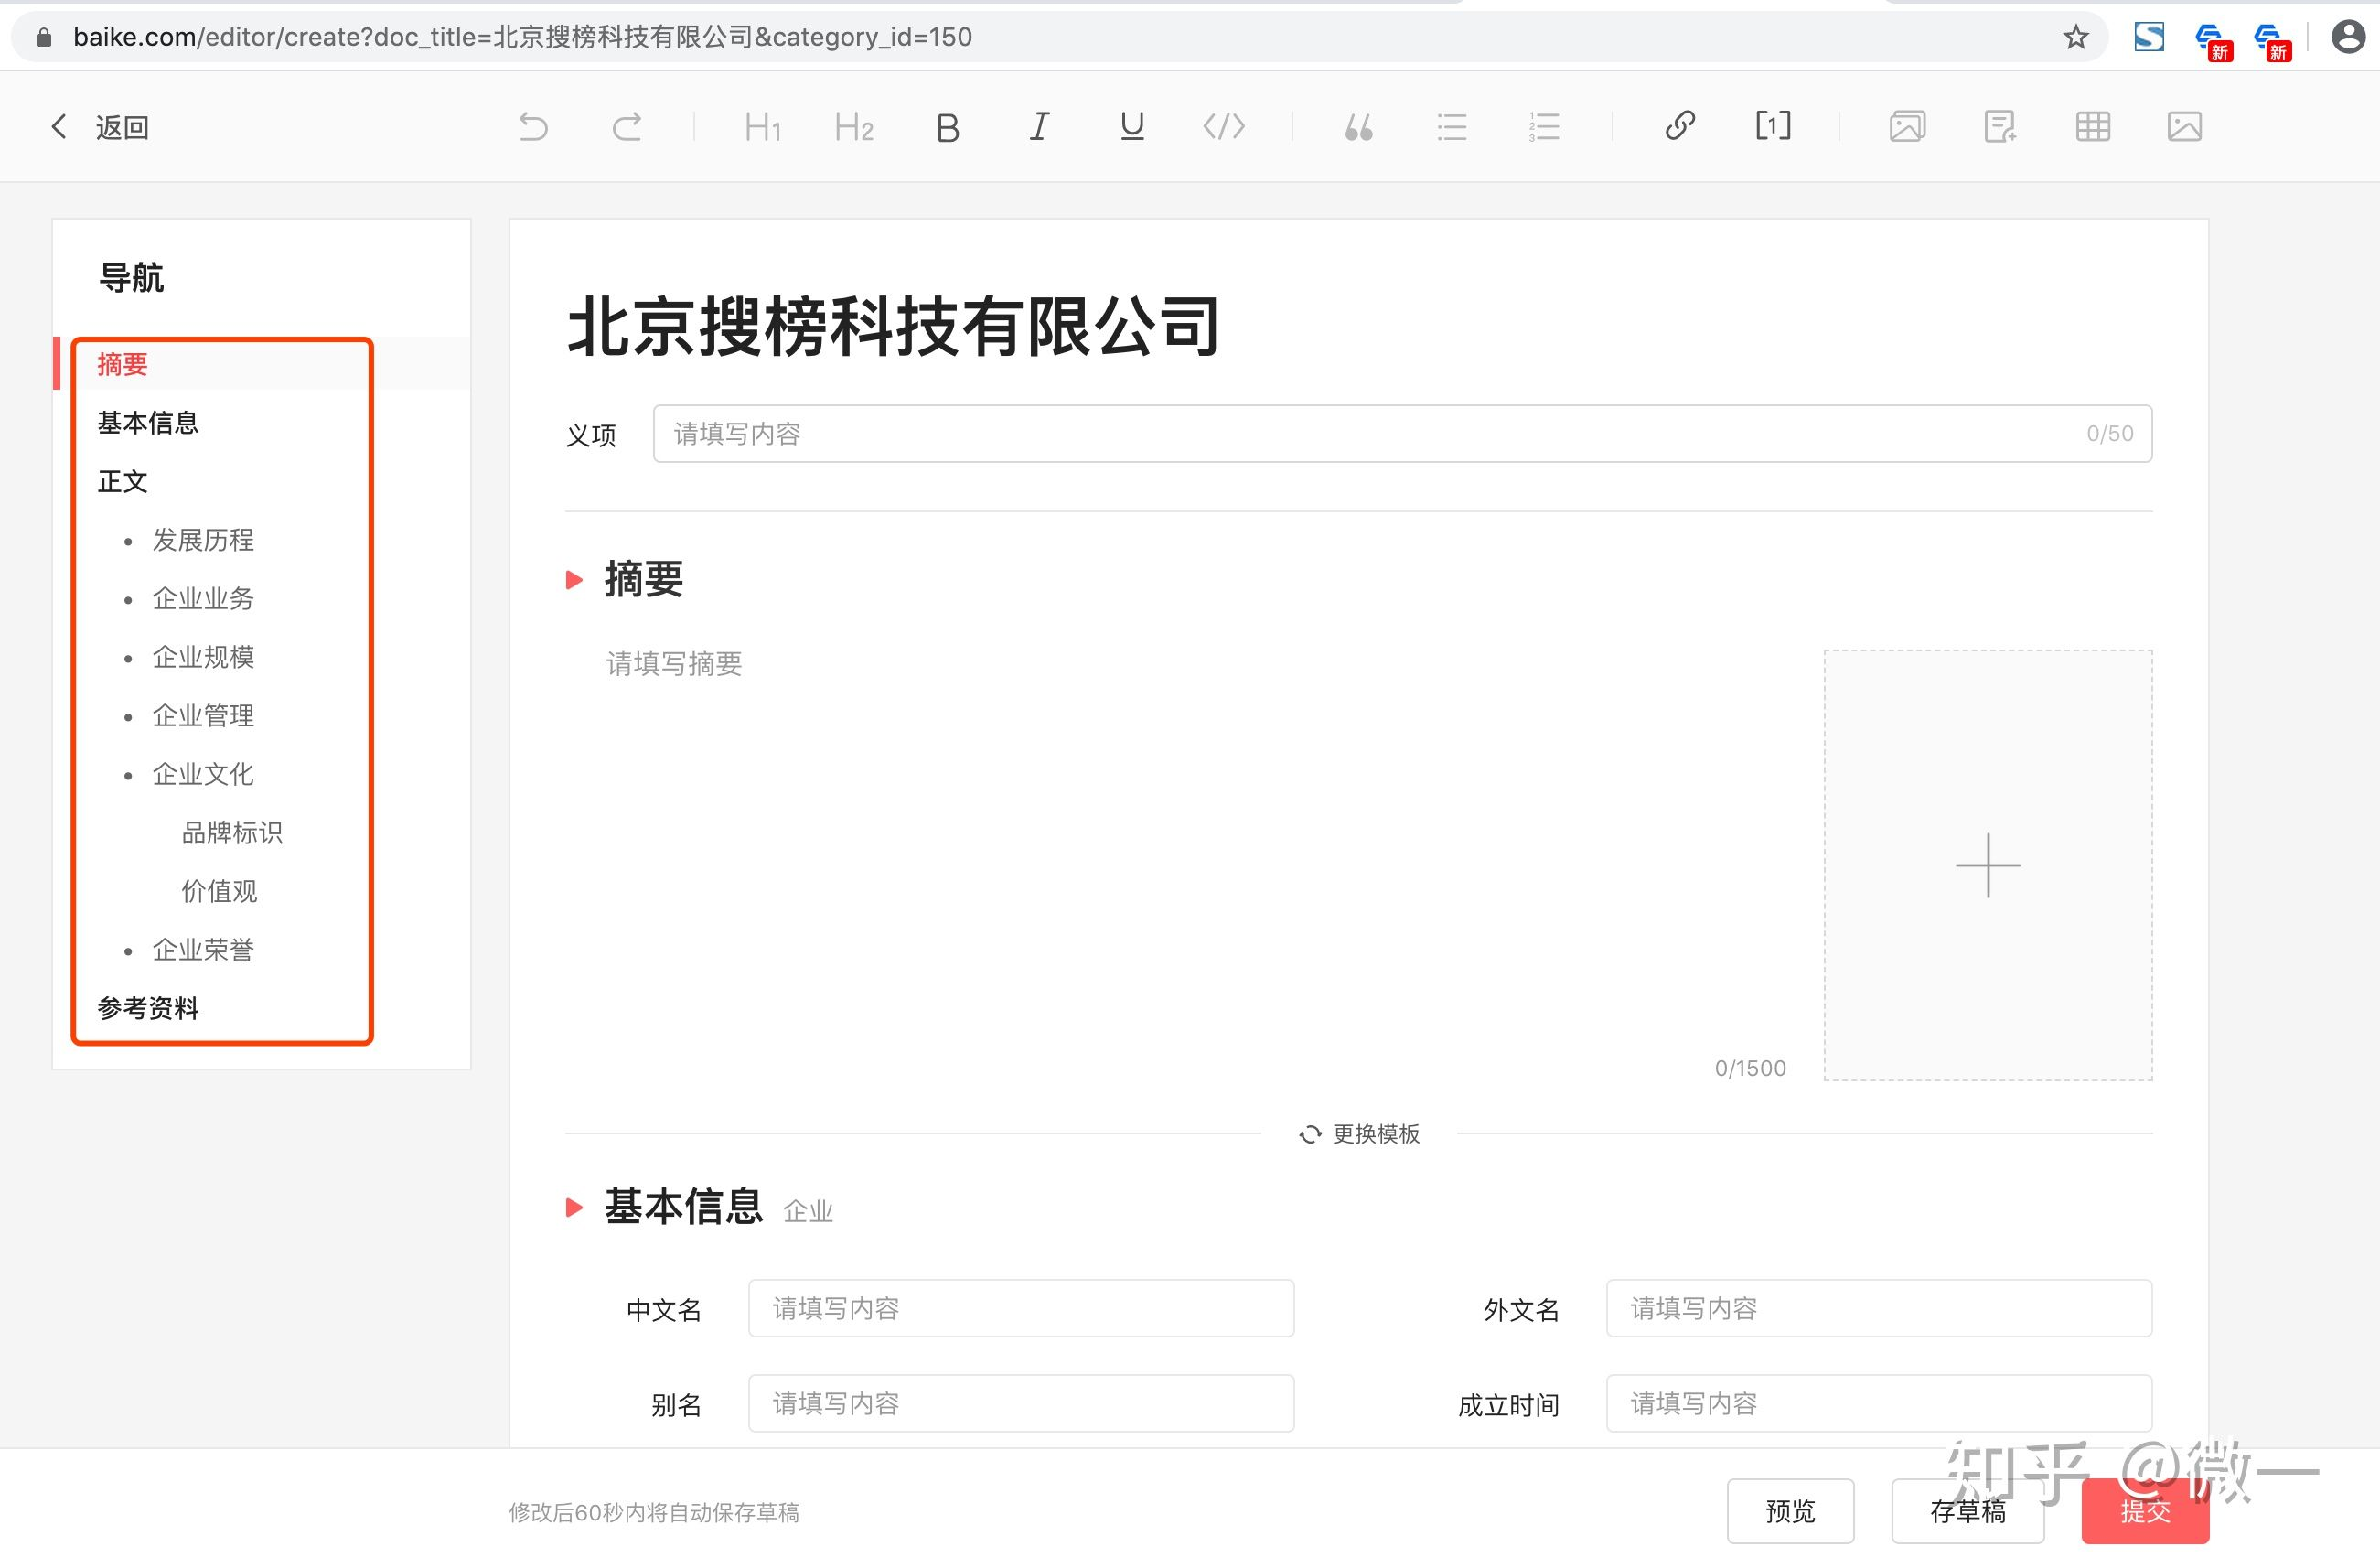Image resolution: width=2380 pixels, height=1568 pixels.
Task: Apply H1 heading format
Action: pyautogui.click(x=762, y=127)
